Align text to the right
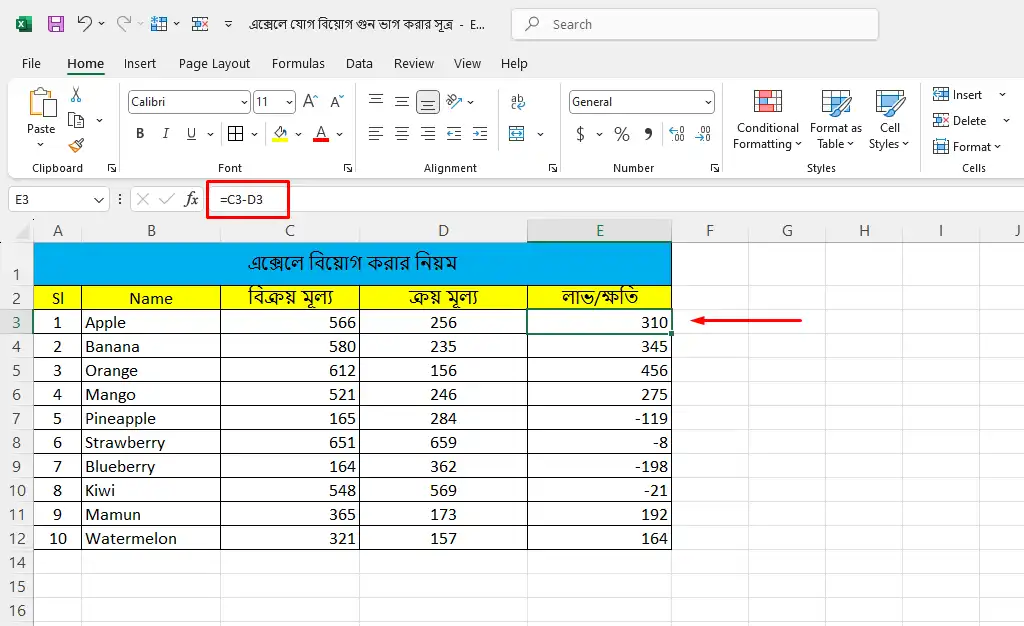The image size is (1024, 626). click(x=428, y=134)
